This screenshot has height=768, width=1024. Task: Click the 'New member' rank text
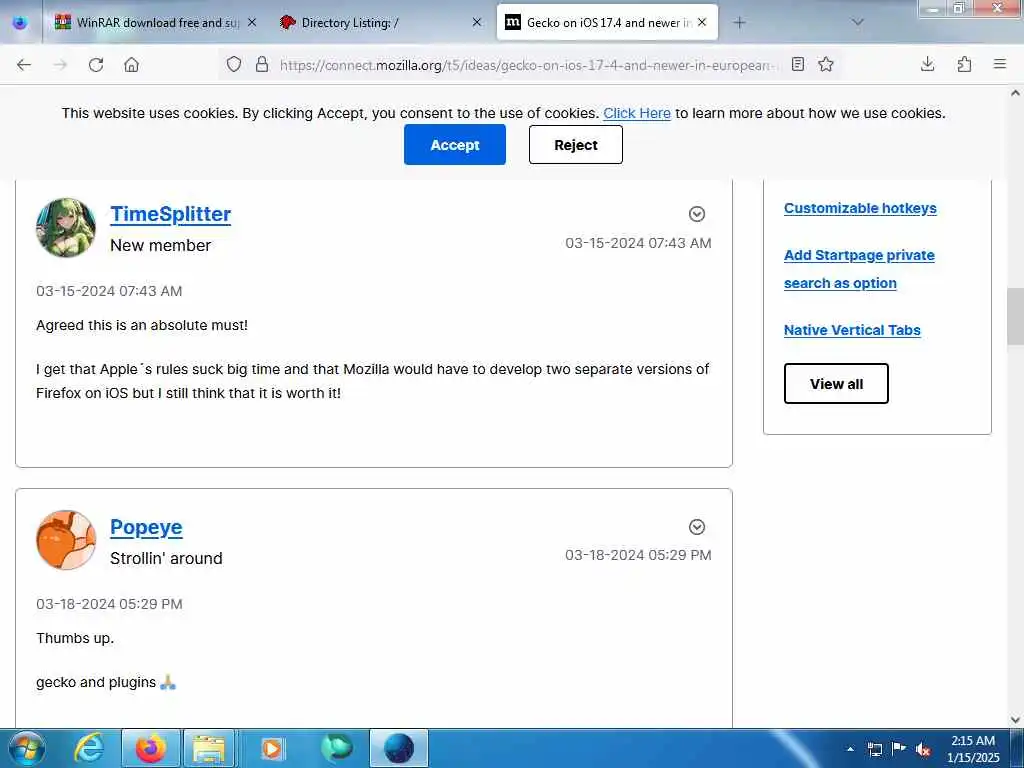click(x=160, y=246)
